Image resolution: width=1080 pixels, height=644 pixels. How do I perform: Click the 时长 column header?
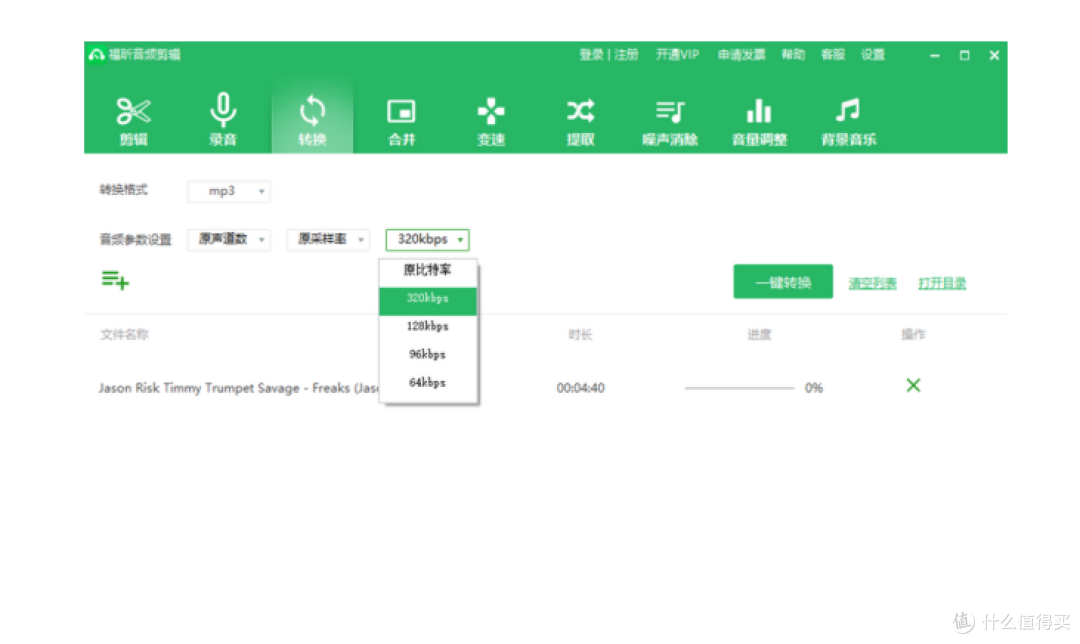[x=581, y=334]
